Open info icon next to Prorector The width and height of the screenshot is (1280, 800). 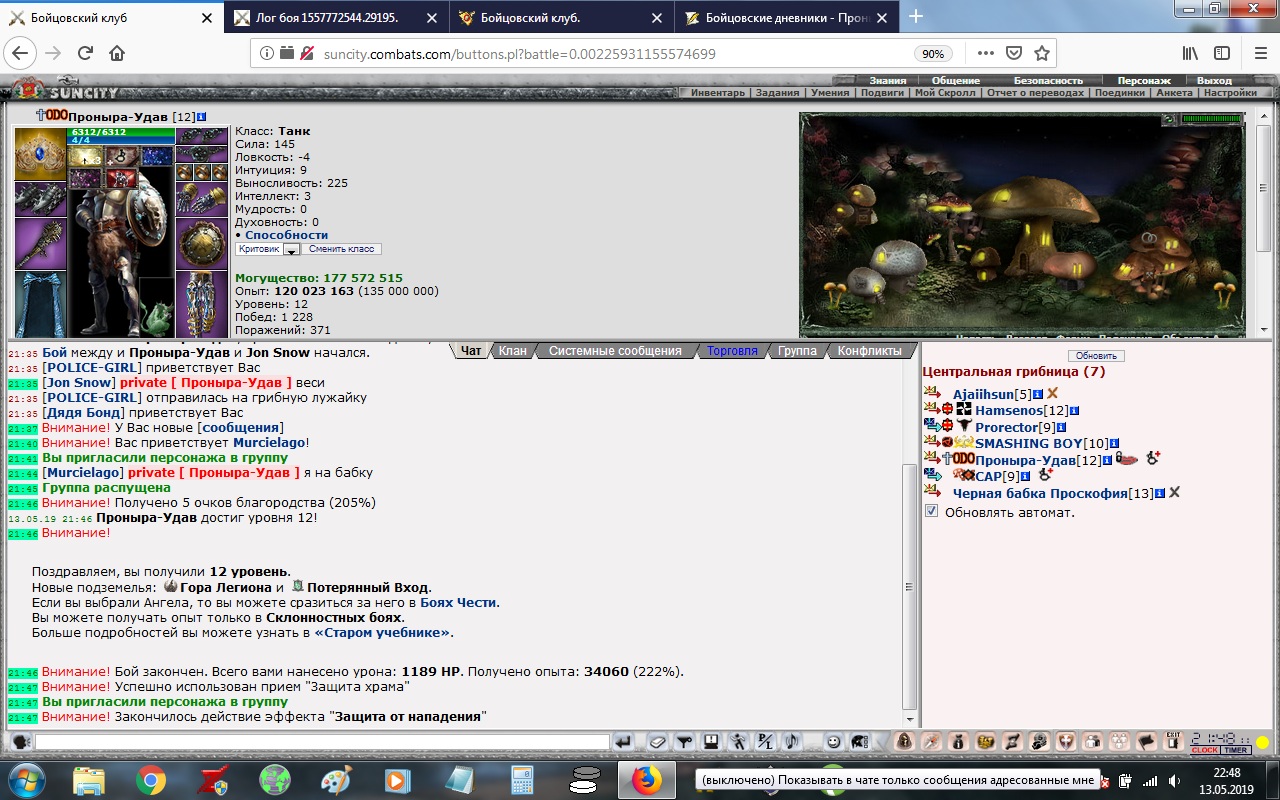click(1061, 427)
